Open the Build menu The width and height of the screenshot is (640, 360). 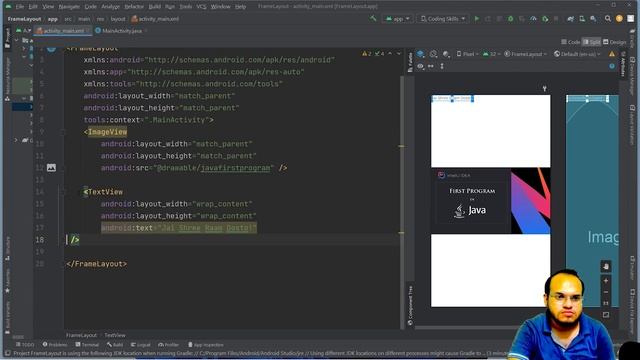(x=155, y=7)
